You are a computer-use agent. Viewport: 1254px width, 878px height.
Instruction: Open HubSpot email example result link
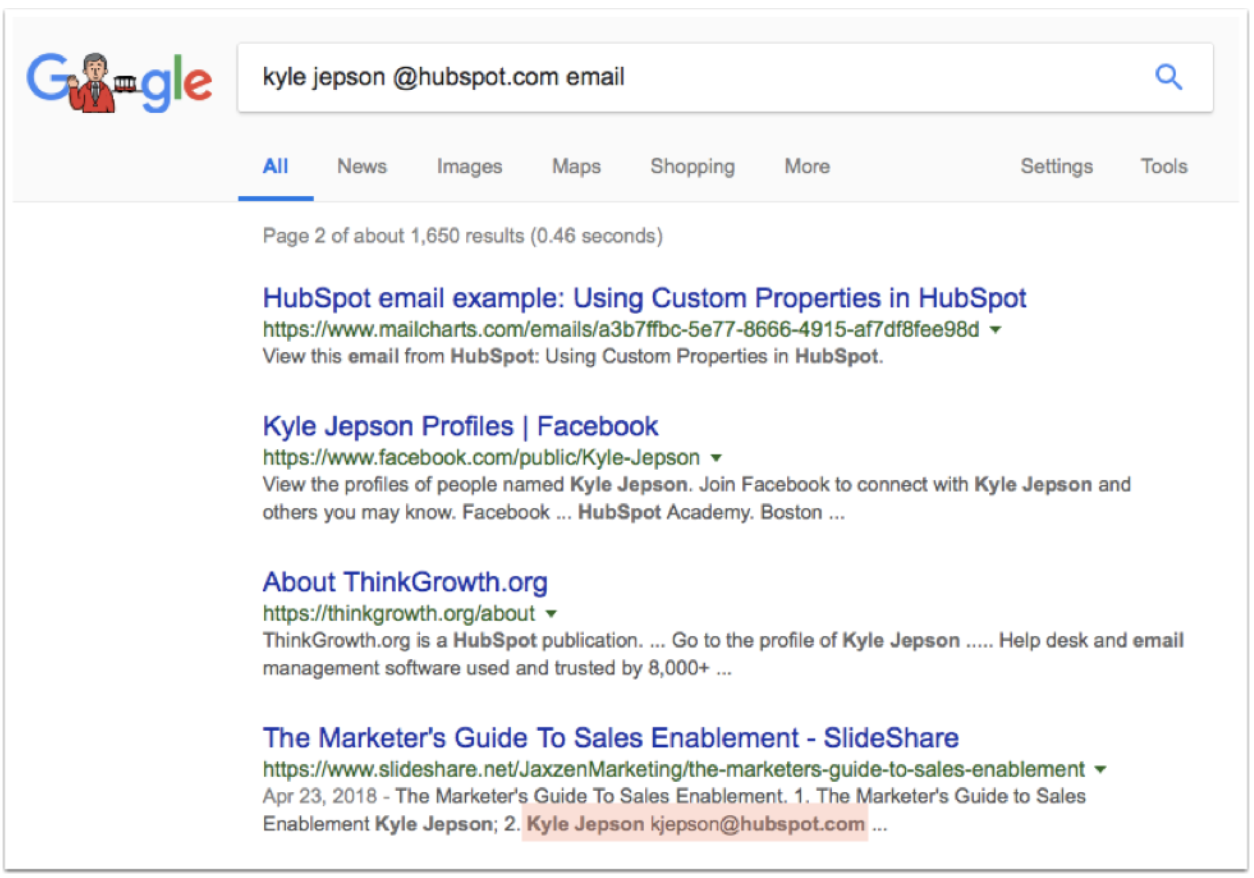click(645, 298)
